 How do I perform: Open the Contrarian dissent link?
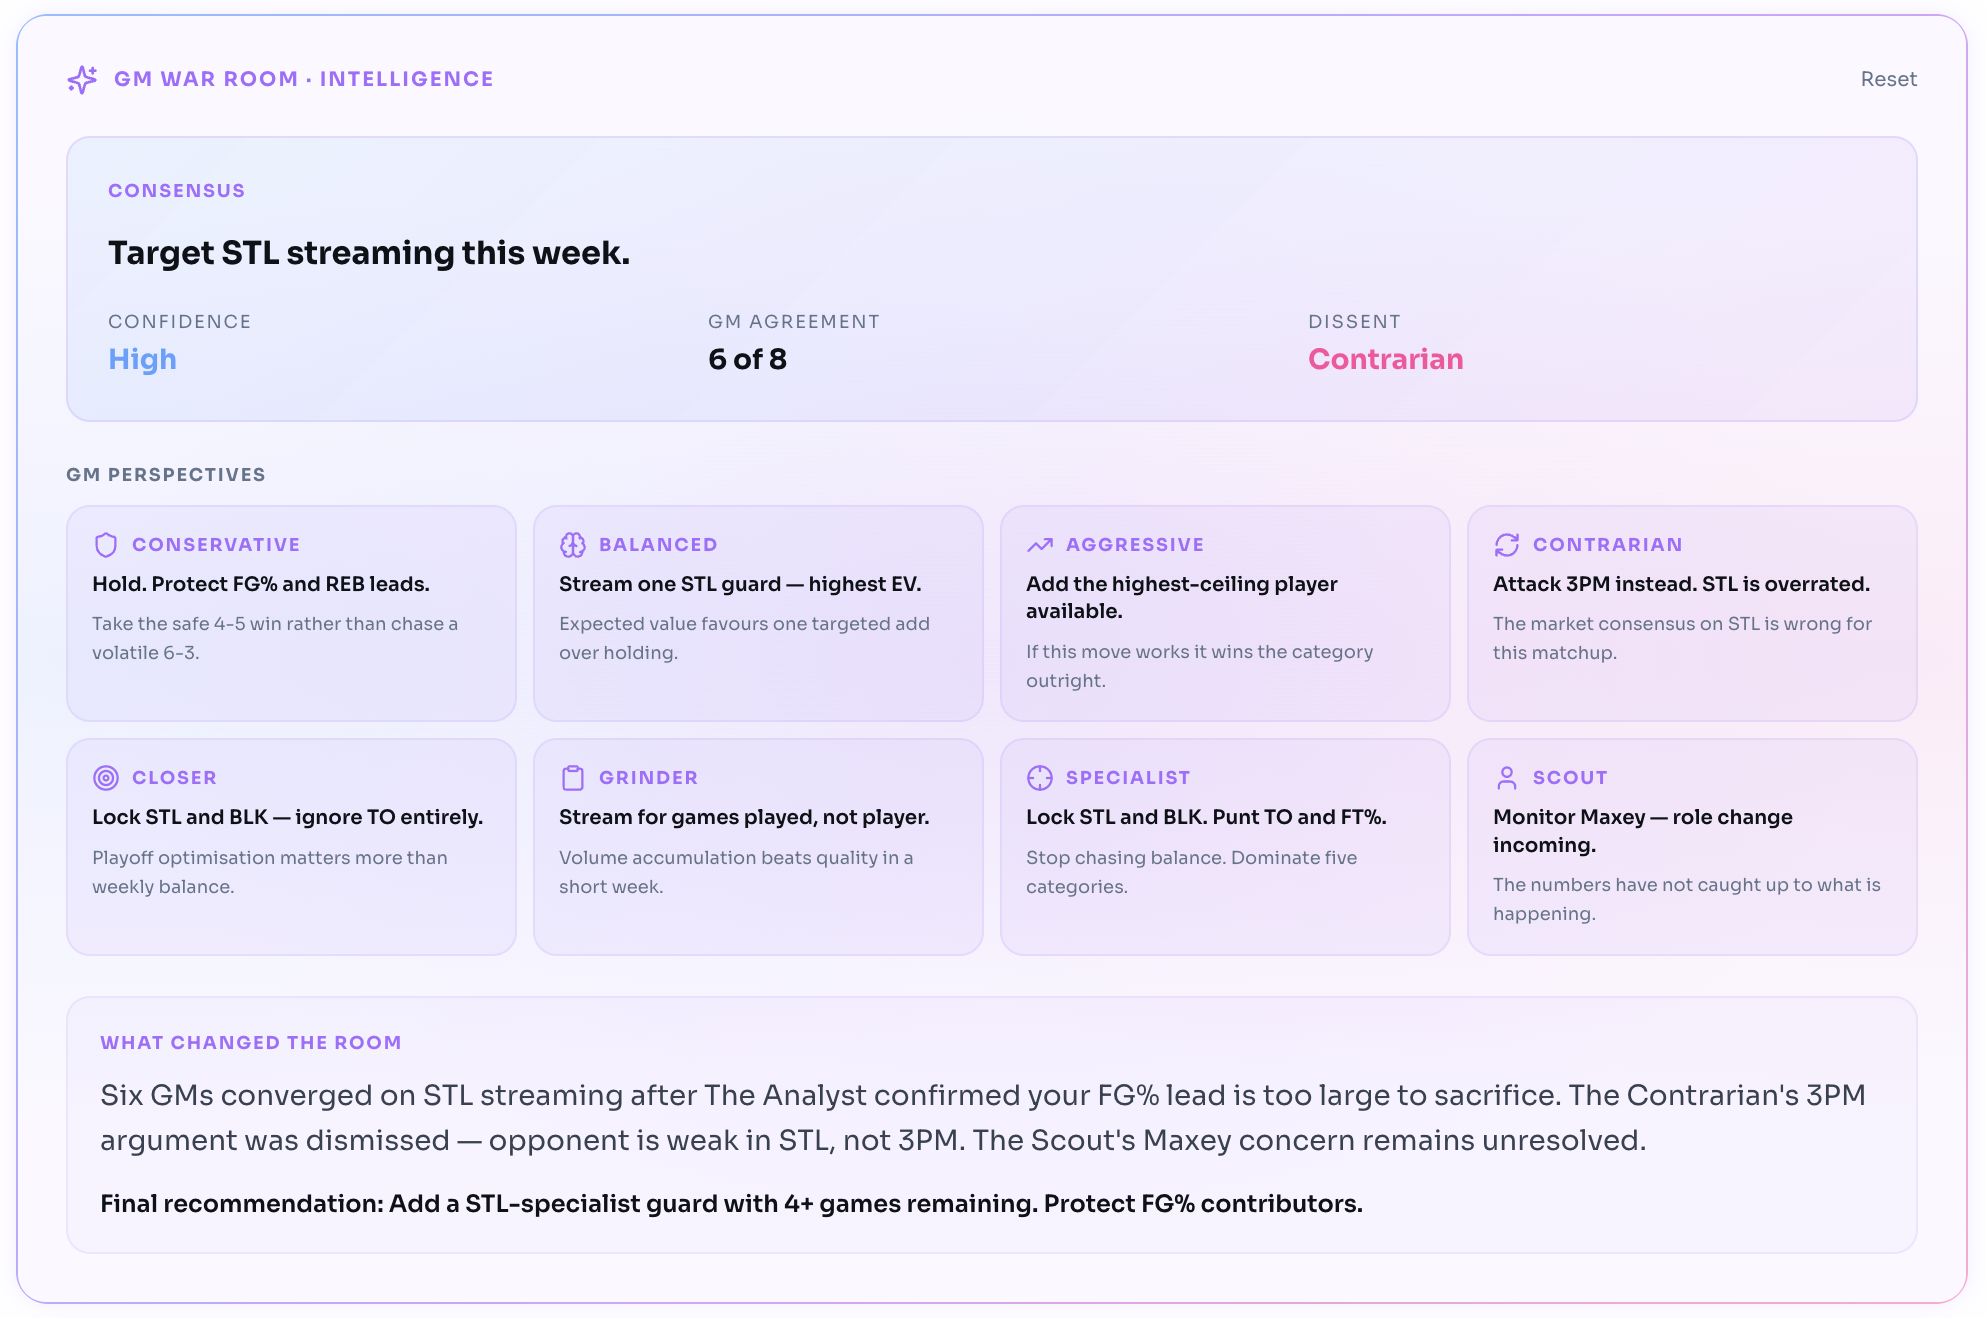point(1385,359)
